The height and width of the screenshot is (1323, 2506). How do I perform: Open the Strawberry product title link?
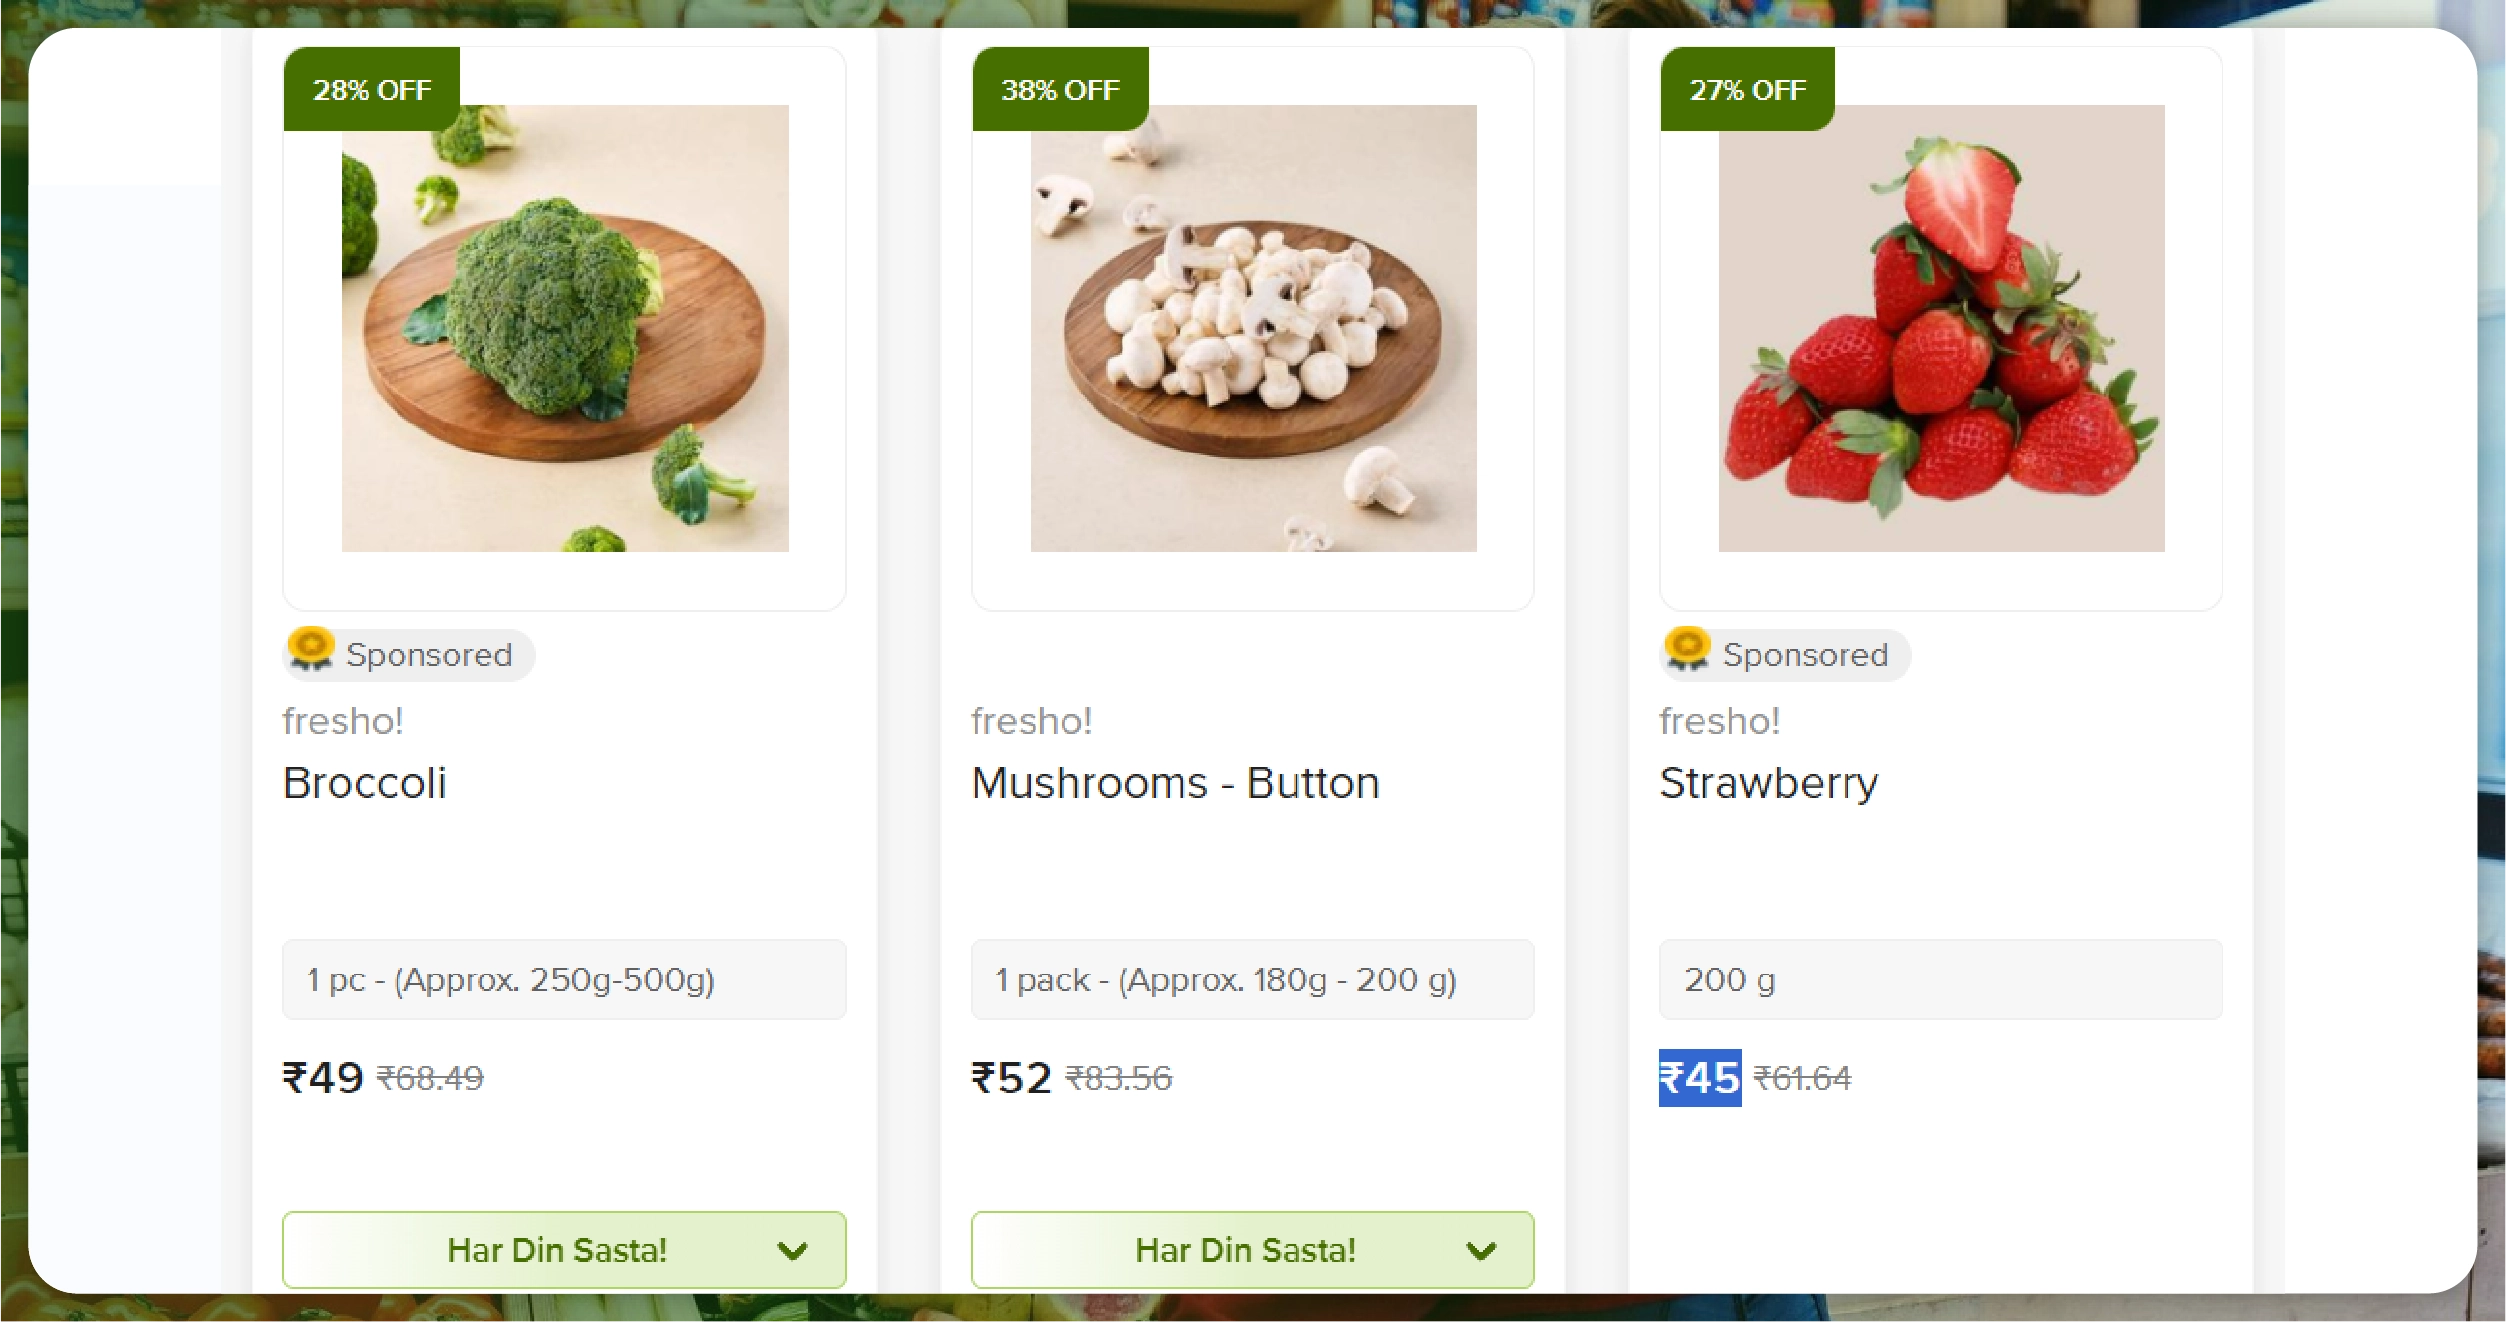(1768, 783)
